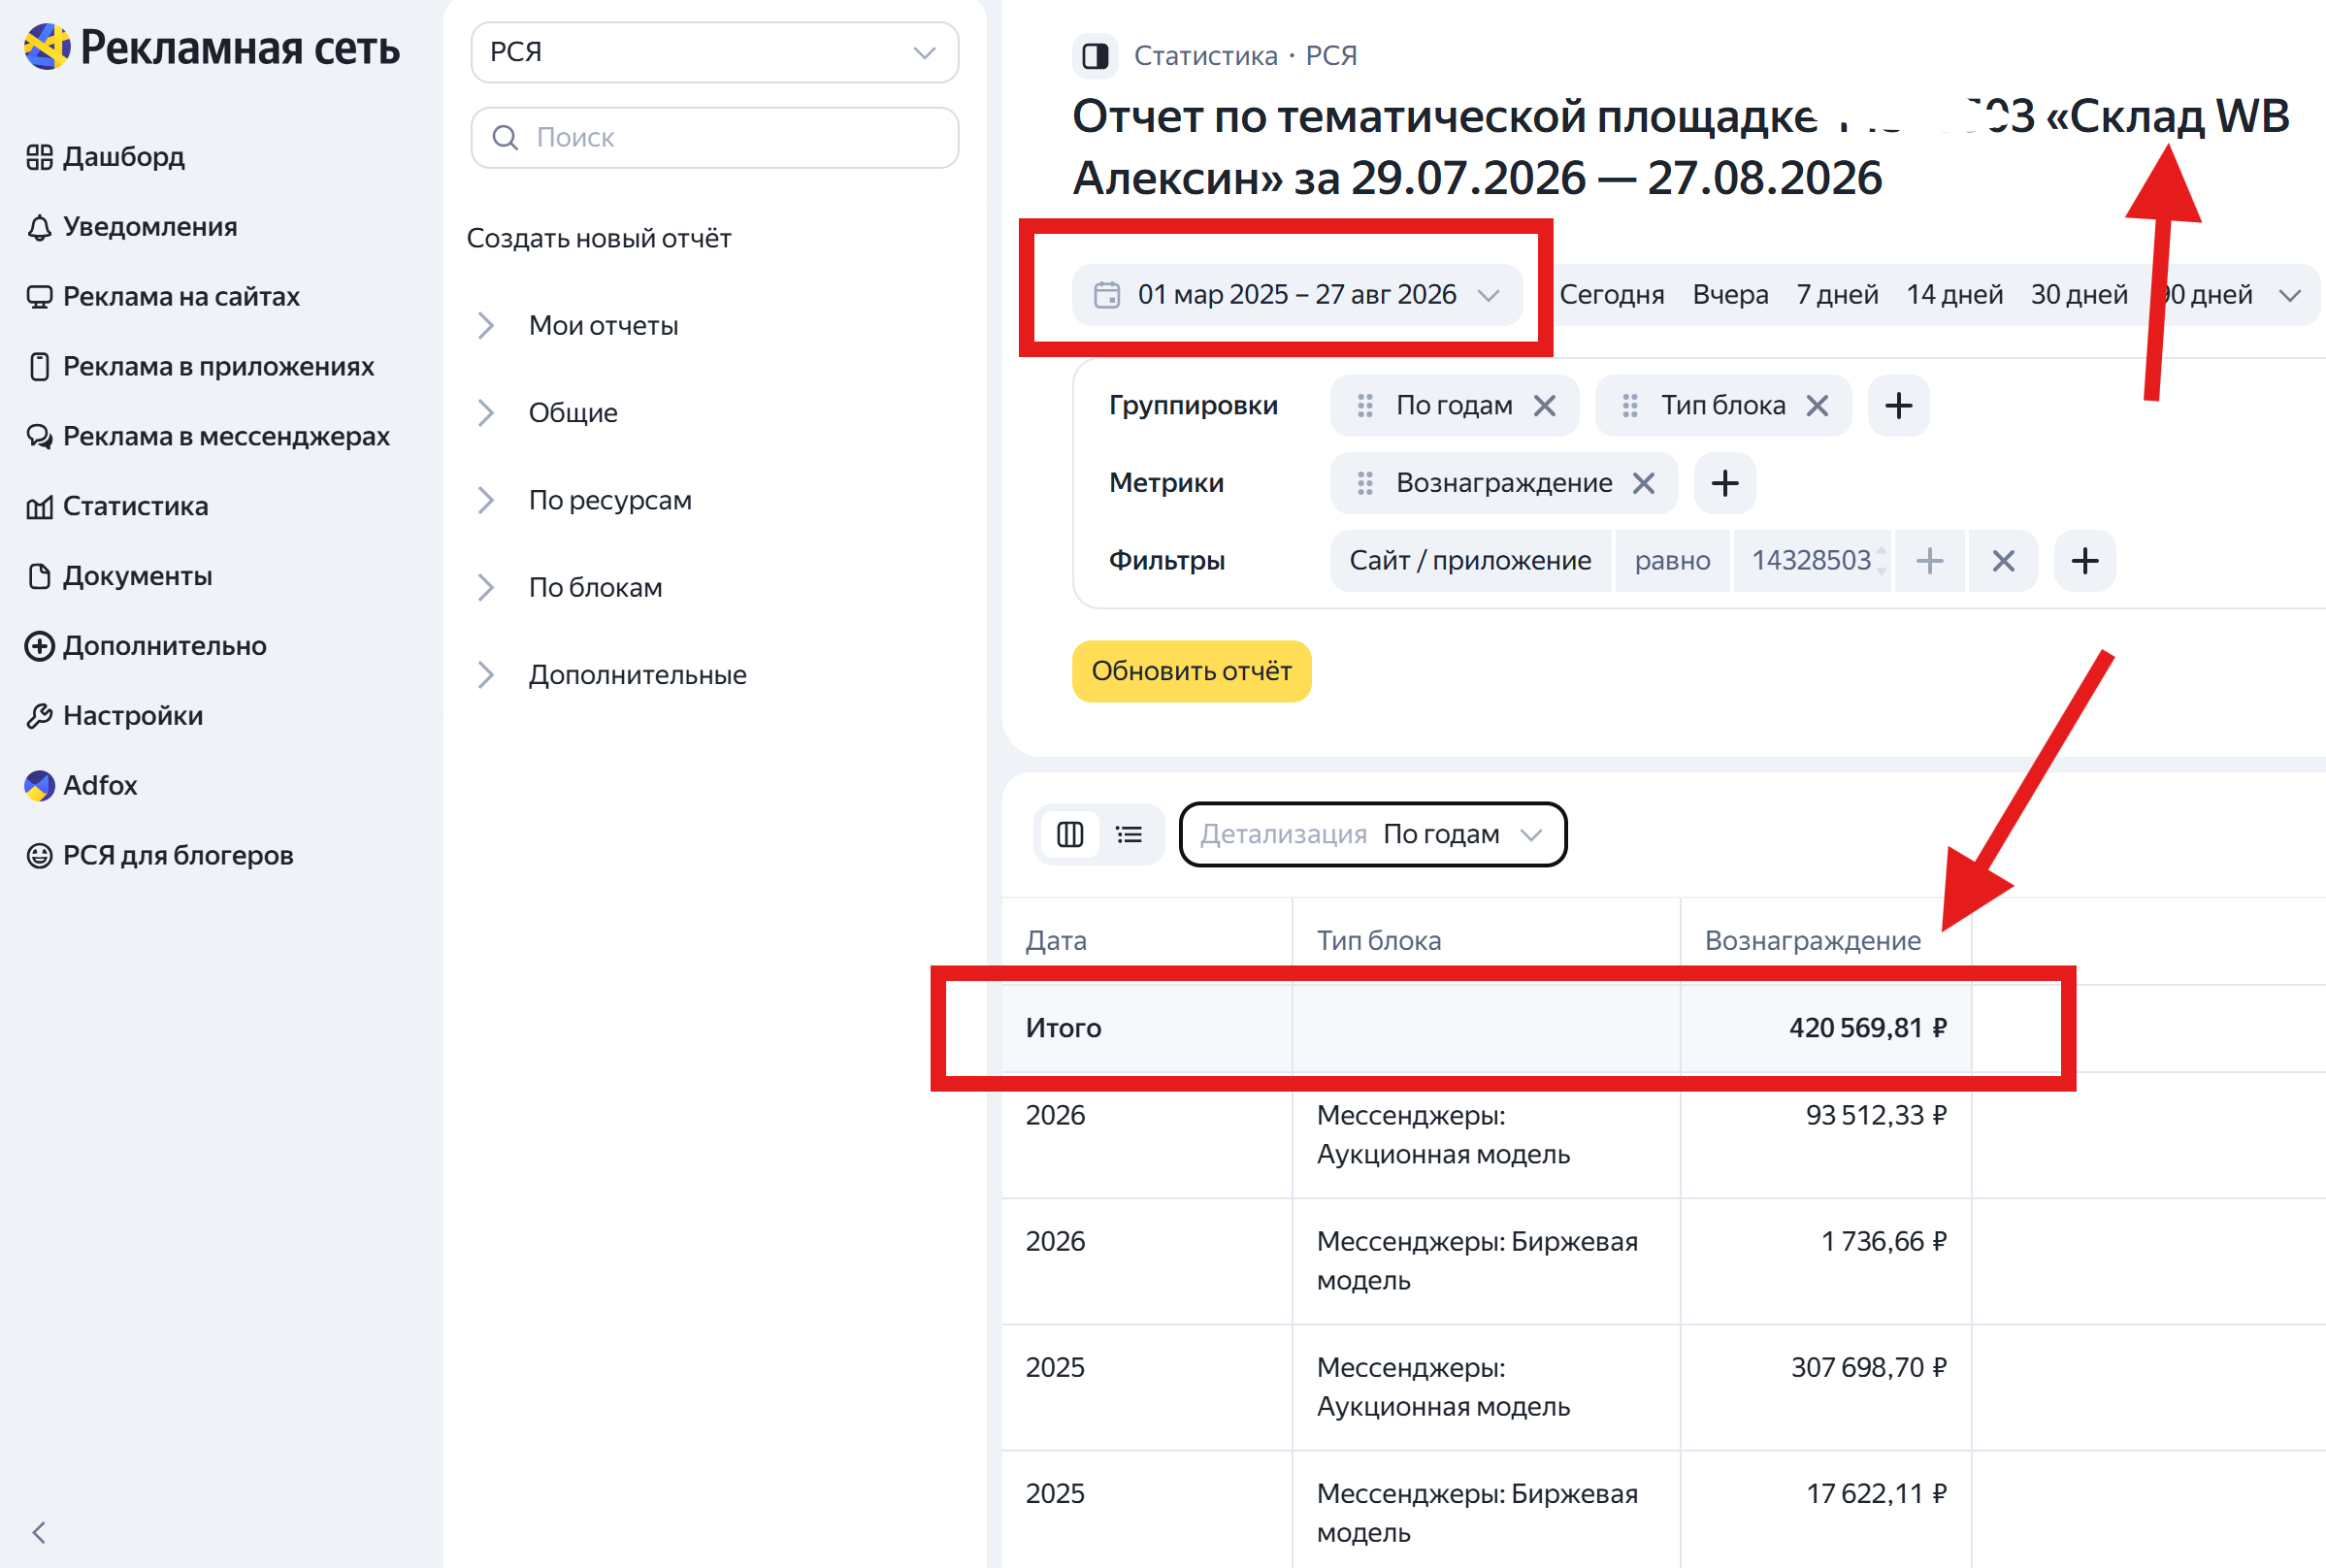Viewport: 2326px width, 1568px height.
Task: Open Реклама в приложениях
Action: point(200,367)
